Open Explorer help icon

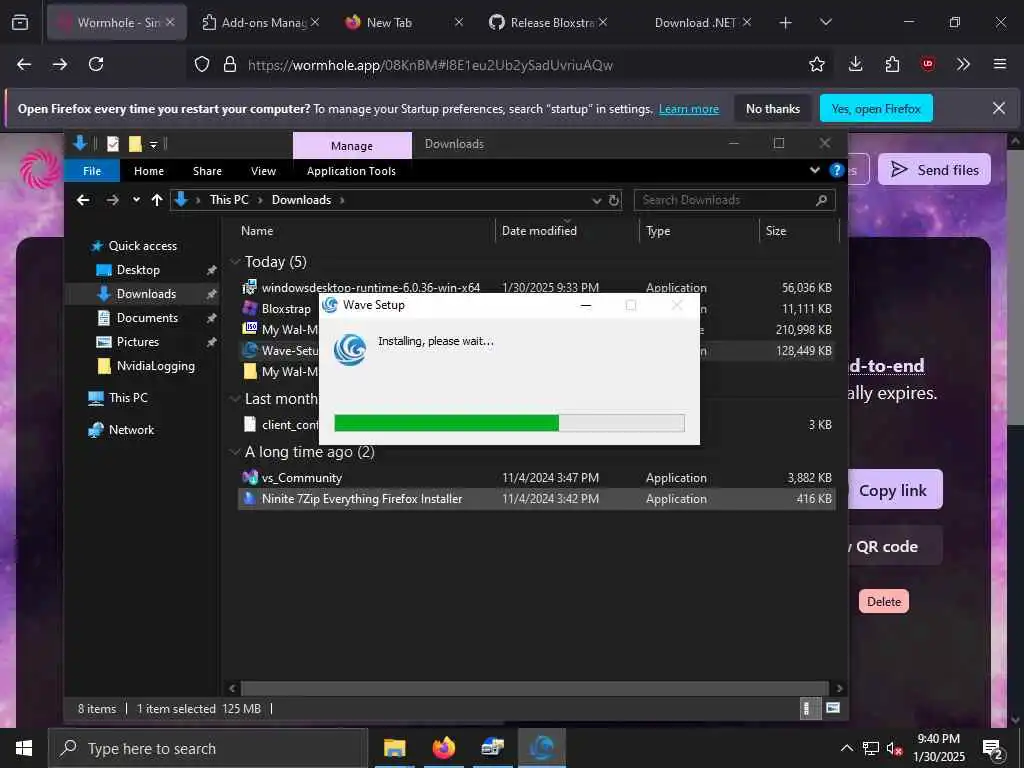coord(836,170)
